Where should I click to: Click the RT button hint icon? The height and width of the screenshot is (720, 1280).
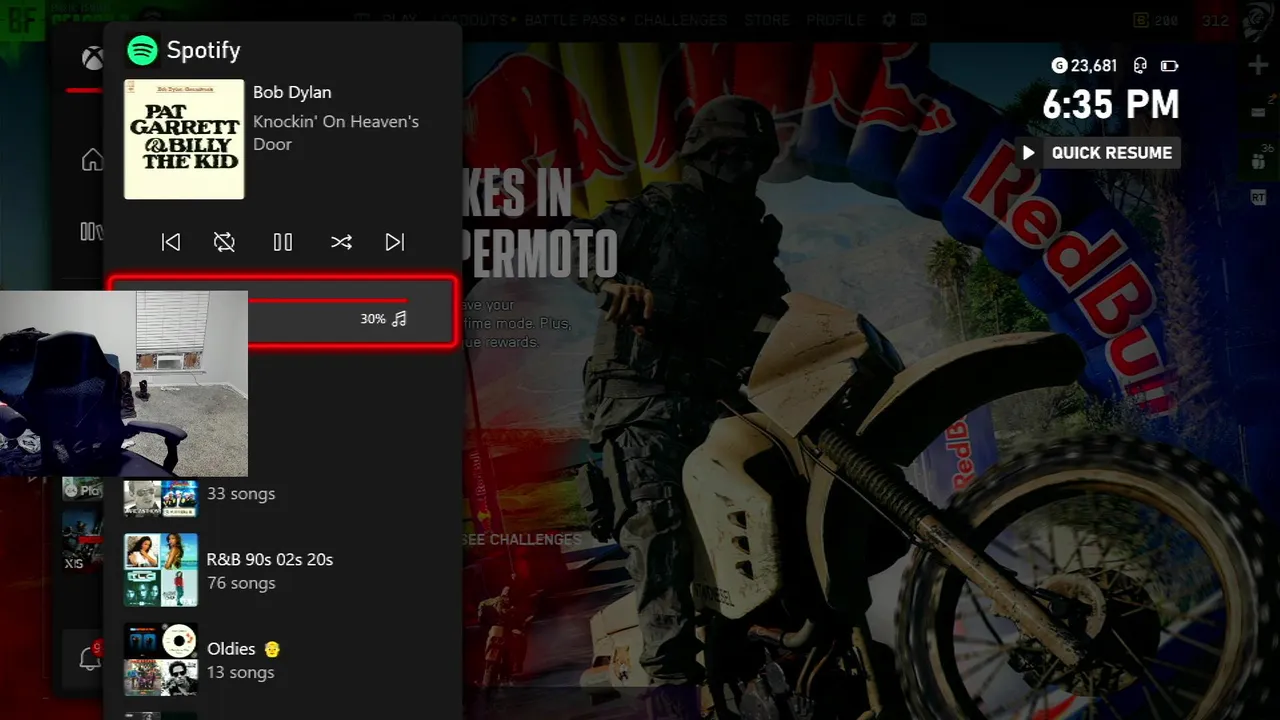(1258, 198)
